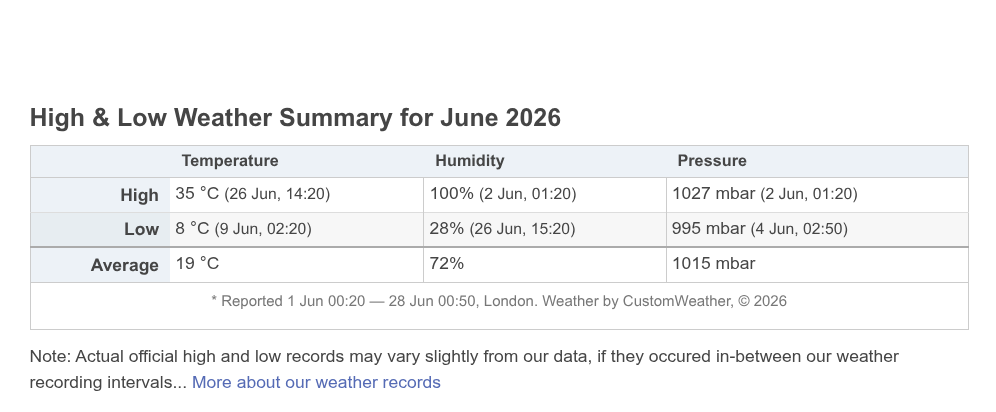The image size is (996, 412).
Task: Click the 26 Jun, 14:20 timestamp
Action: (277, 194)
